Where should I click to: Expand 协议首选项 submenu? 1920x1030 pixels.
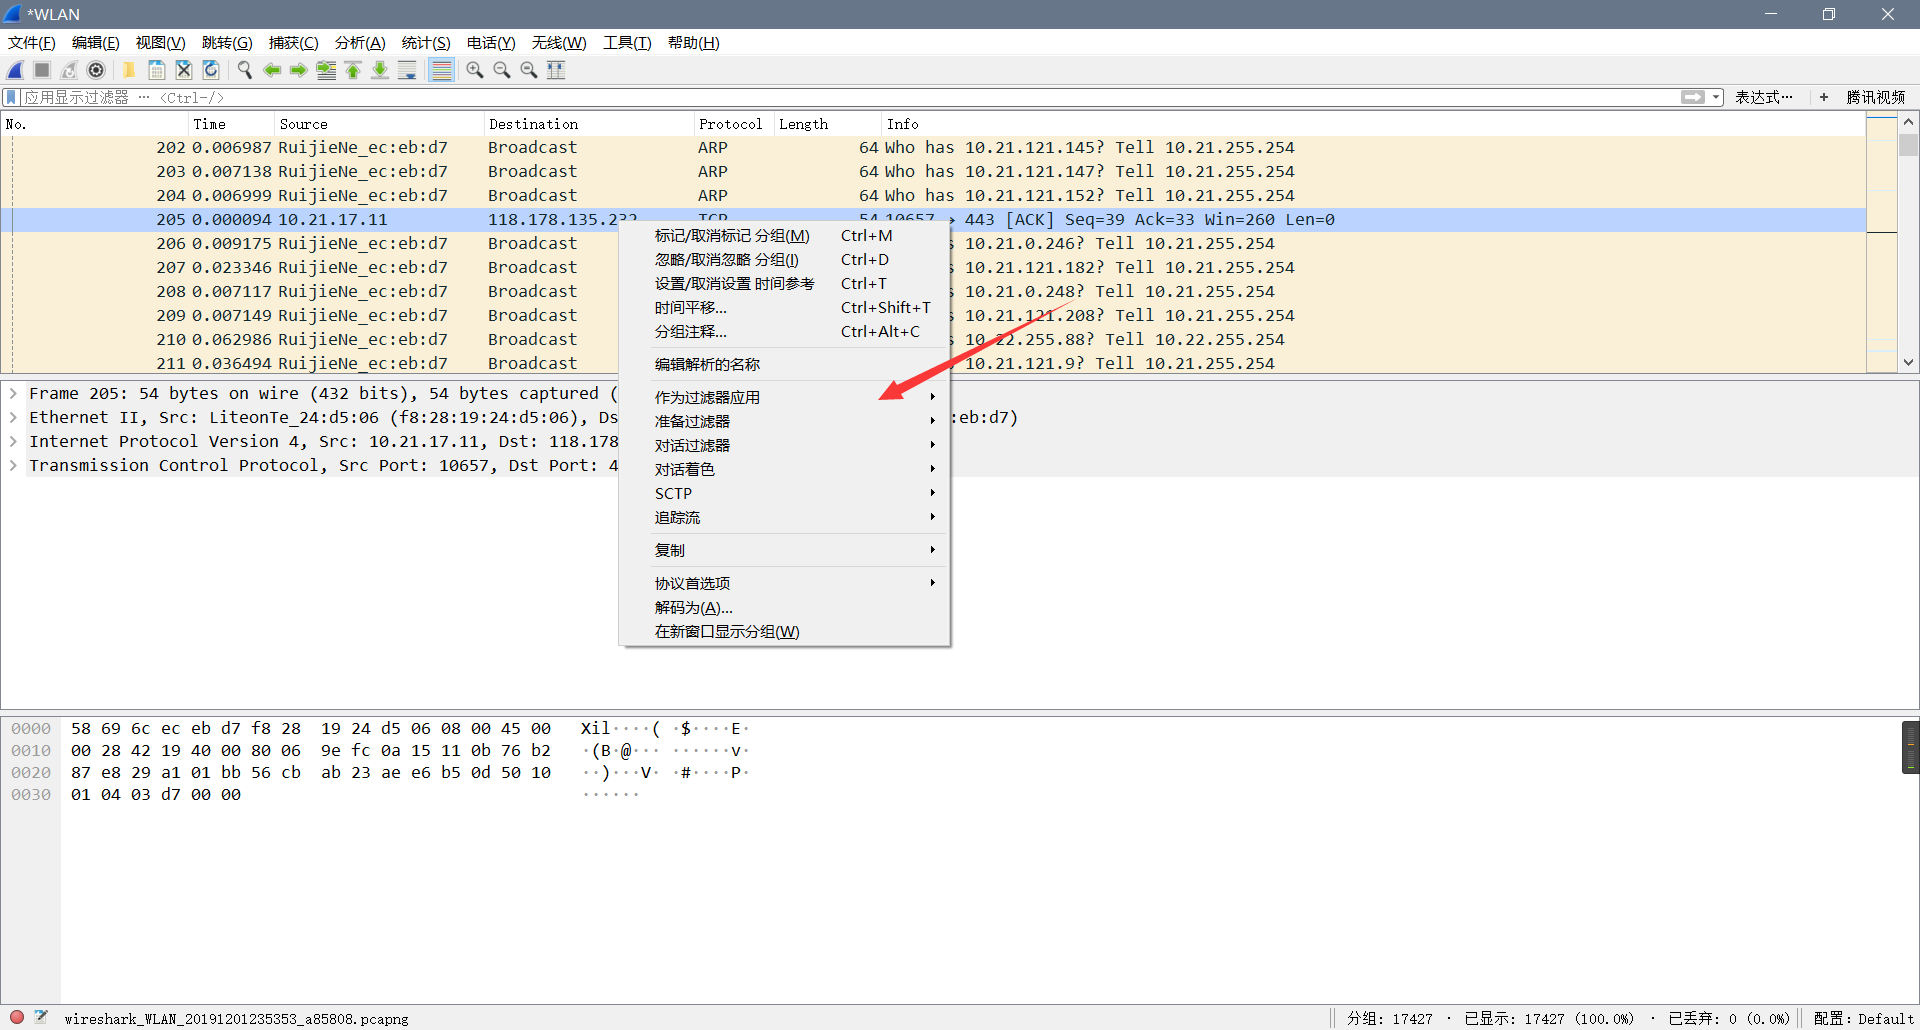click(x=785, y=583)
